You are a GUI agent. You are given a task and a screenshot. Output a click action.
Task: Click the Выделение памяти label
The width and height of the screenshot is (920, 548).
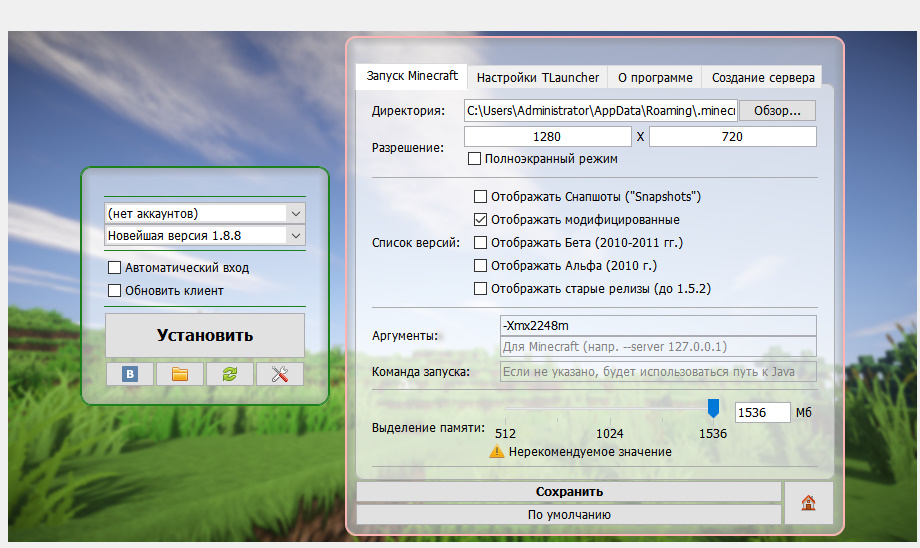428,428
